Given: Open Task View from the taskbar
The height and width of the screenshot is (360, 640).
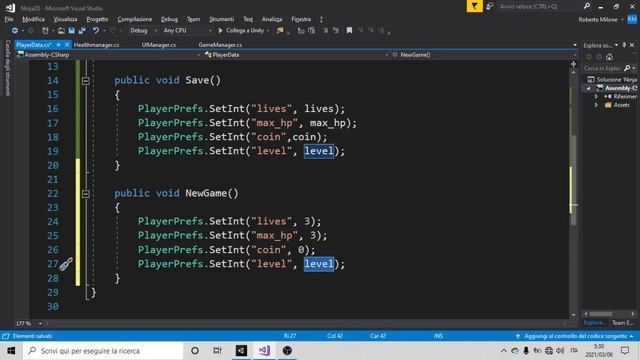Looking at the screenshot, I should 218,351.
